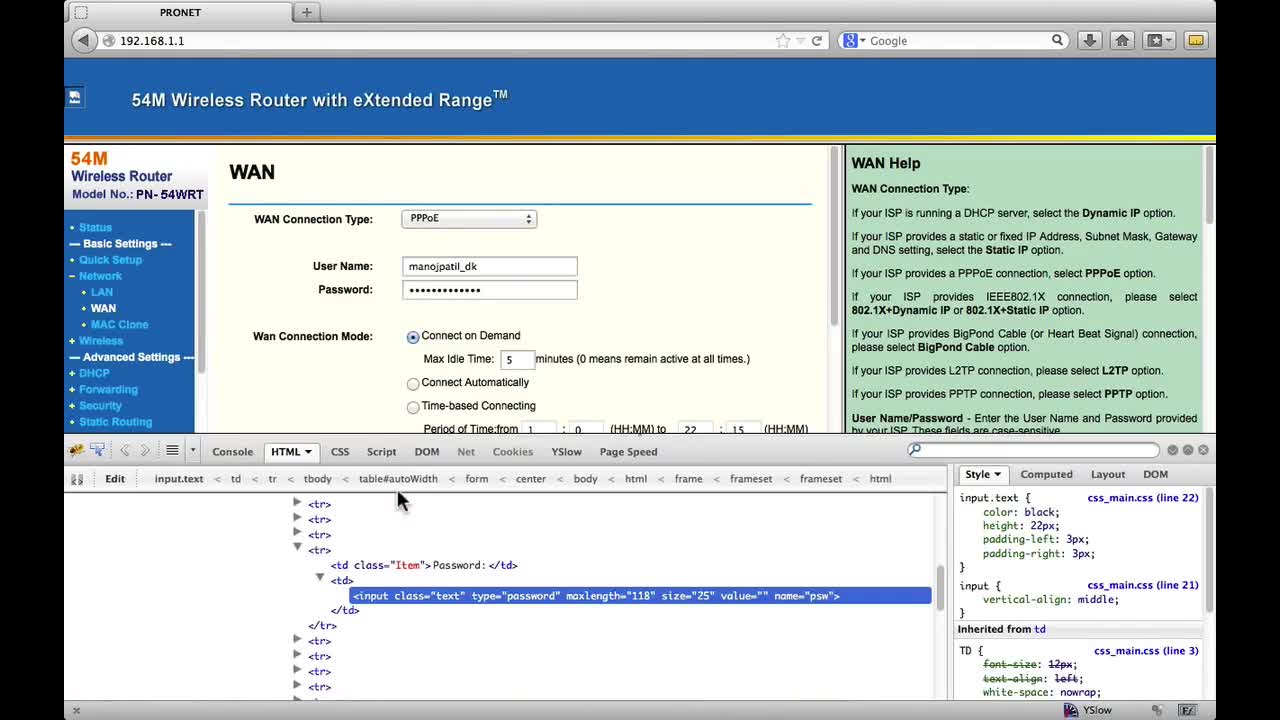Click the Max Idle Time input
This screenshot has width=1280, height=720.
pyautogui.click(x=517, y=359)
